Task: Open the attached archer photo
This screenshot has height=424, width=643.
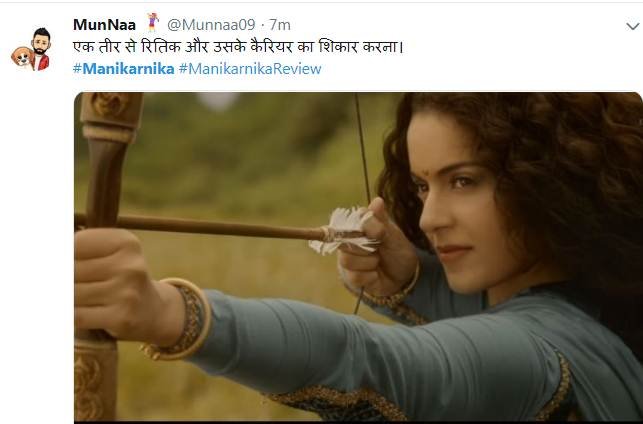Action: point(358,257)
